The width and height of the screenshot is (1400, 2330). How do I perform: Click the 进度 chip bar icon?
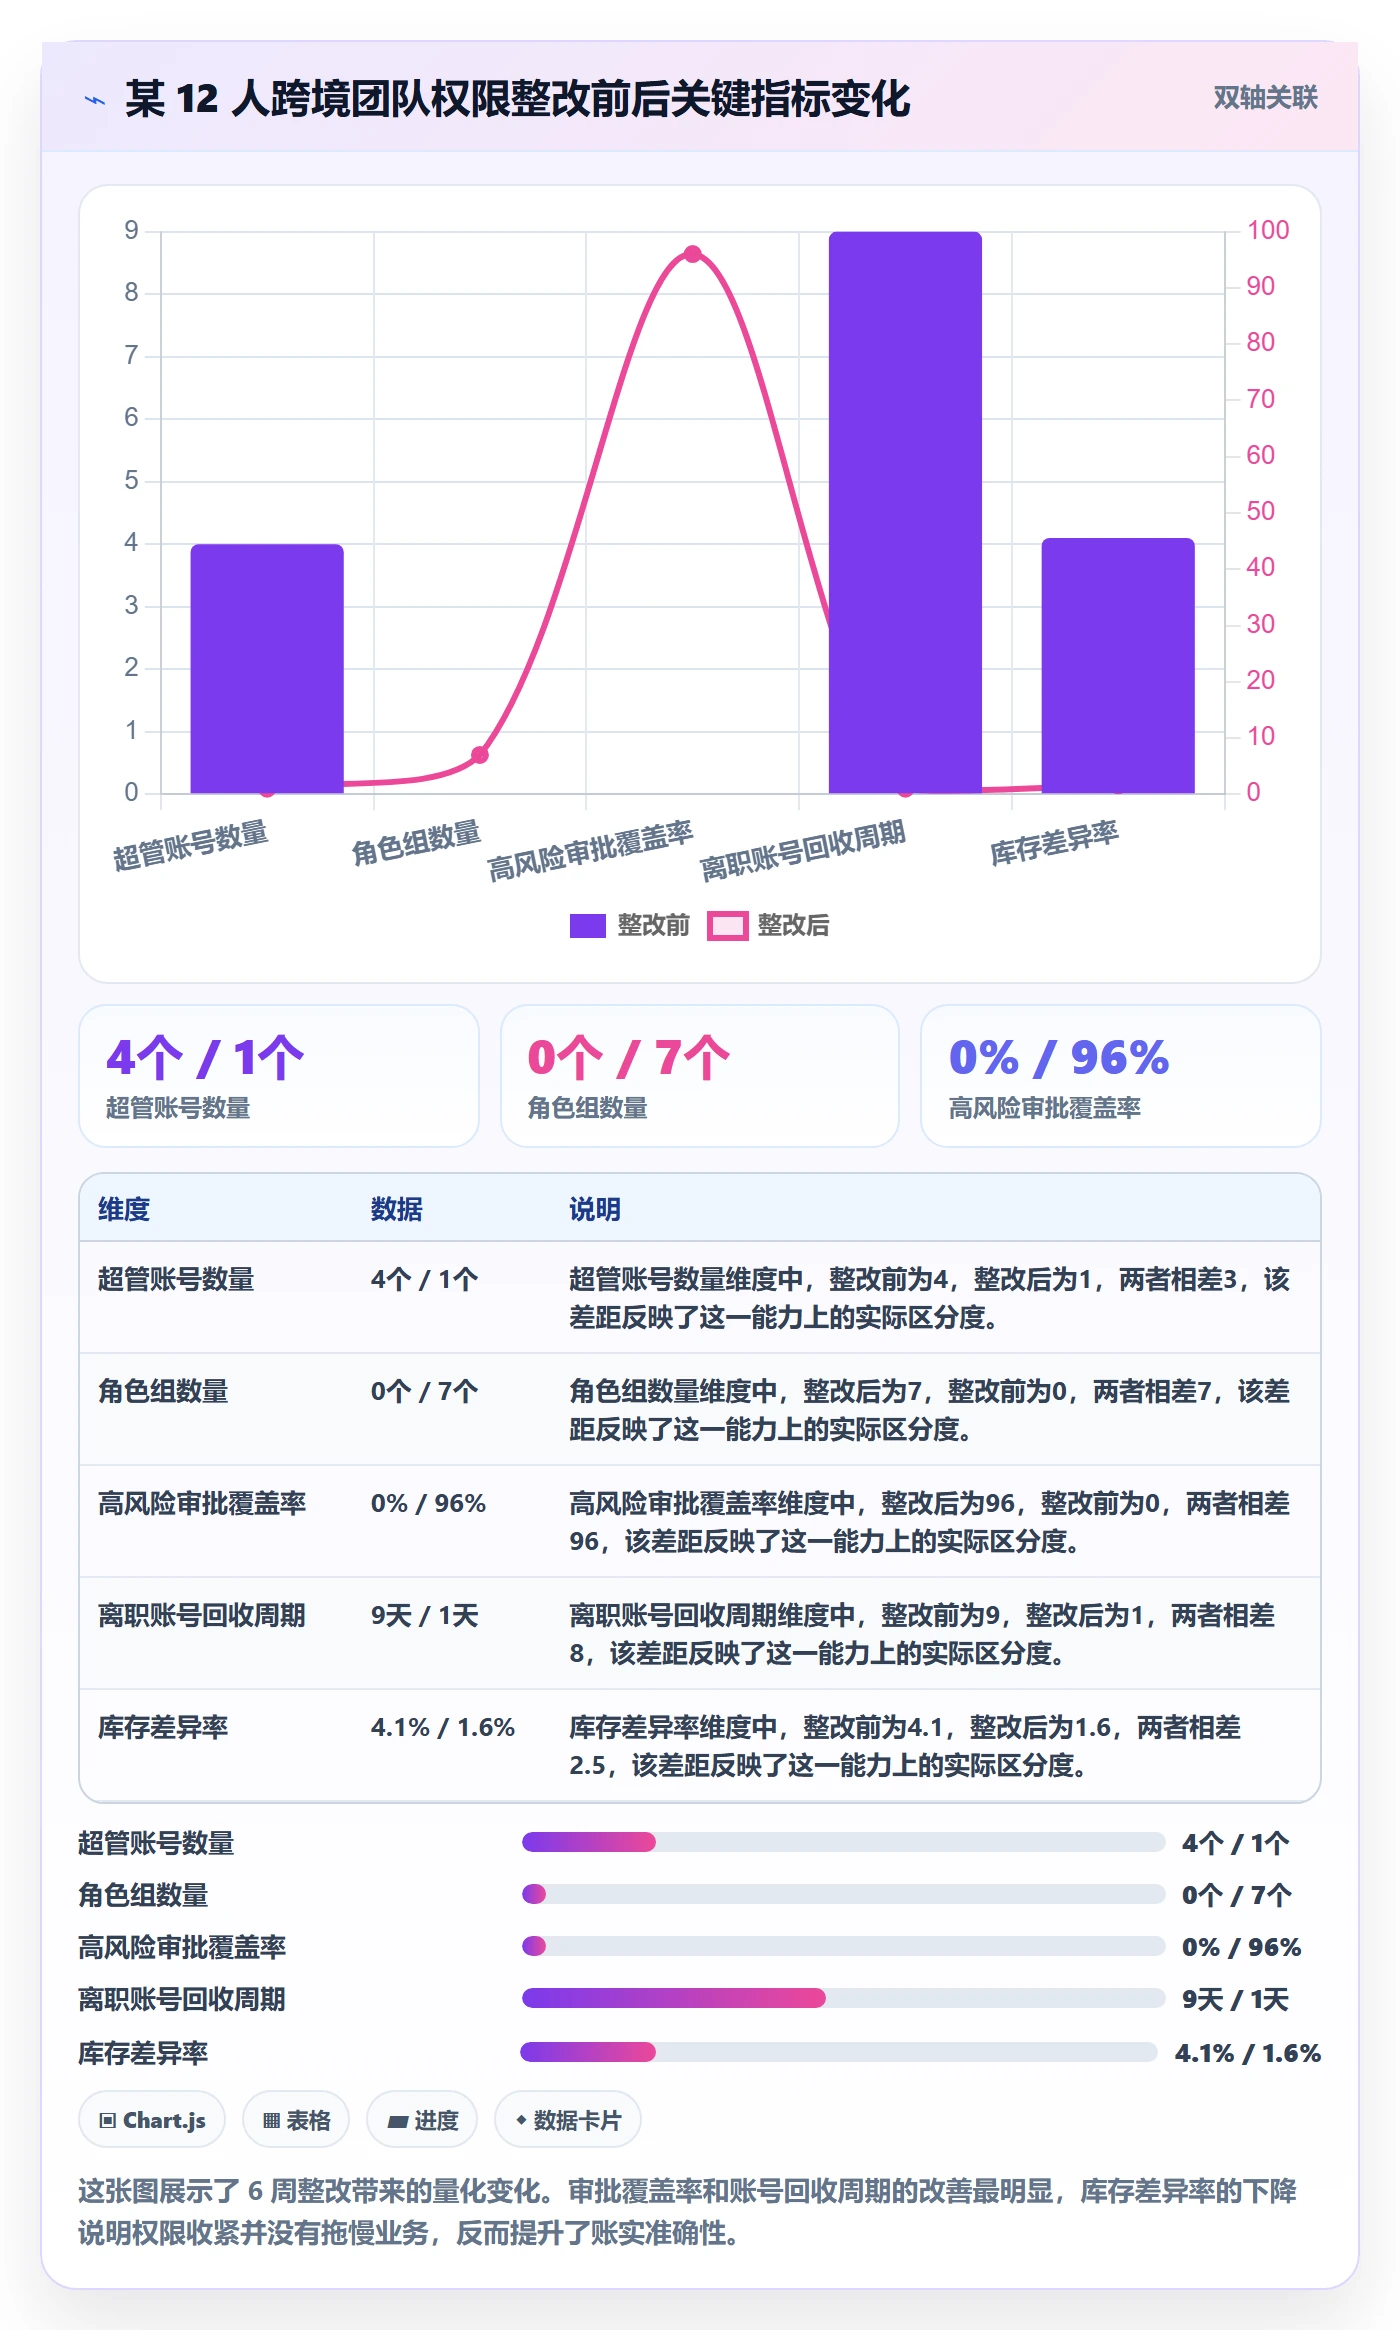pos(398,2121)
